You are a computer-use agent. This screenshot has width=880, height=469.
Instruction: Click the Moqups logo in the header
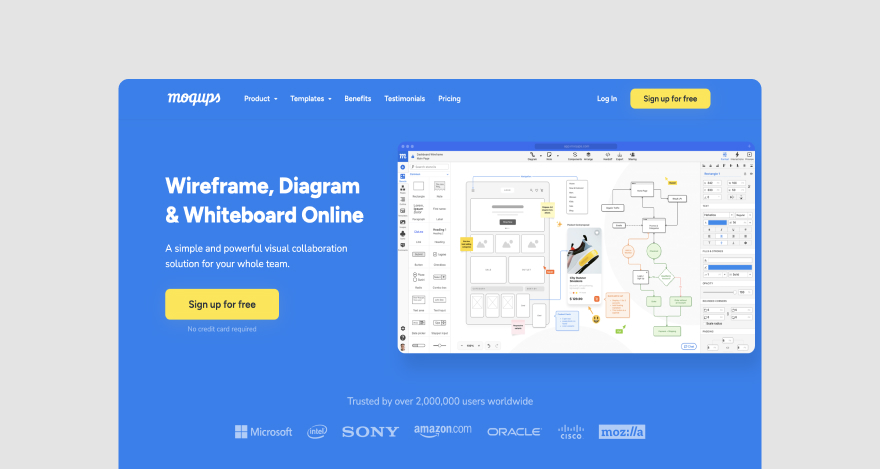194,98
